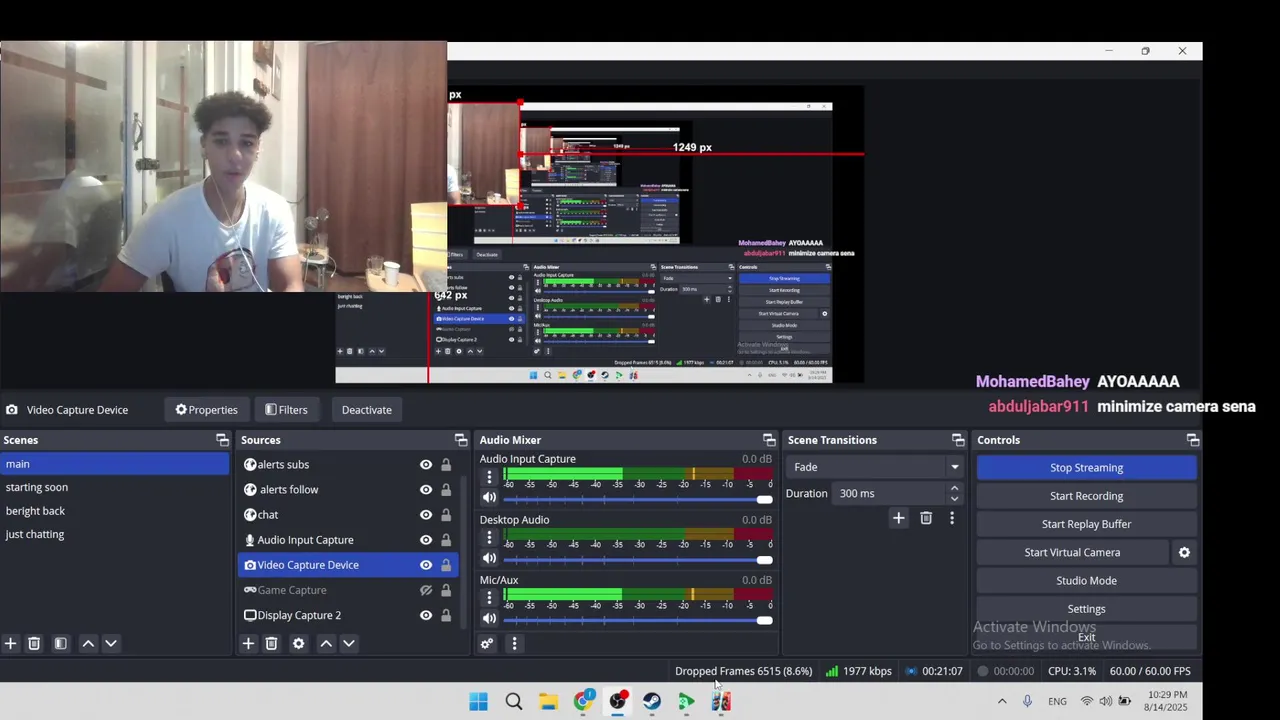The width and height of the screenshot is (1280, 720).
Task: Hide the chat source
Action: (x=426, y=515)
